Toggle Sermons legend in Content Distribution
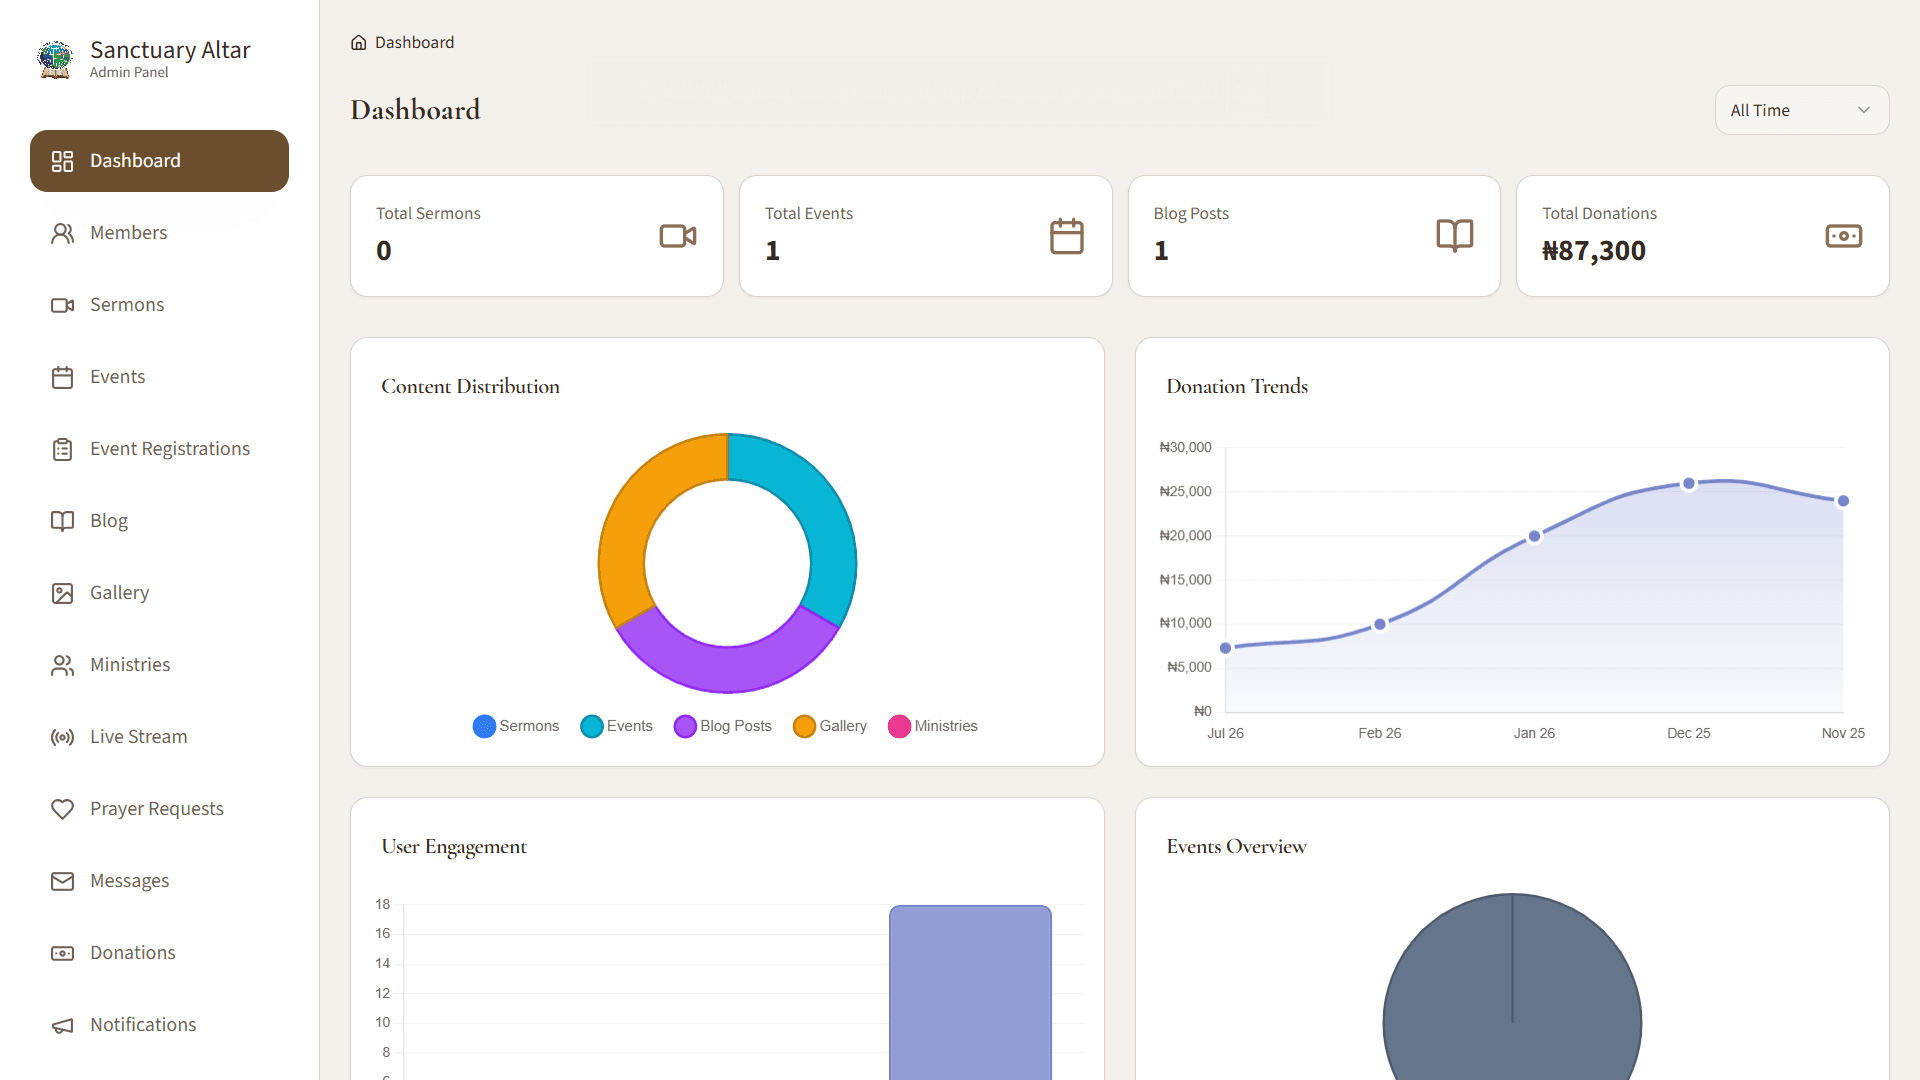 click(x=516, y=726)
